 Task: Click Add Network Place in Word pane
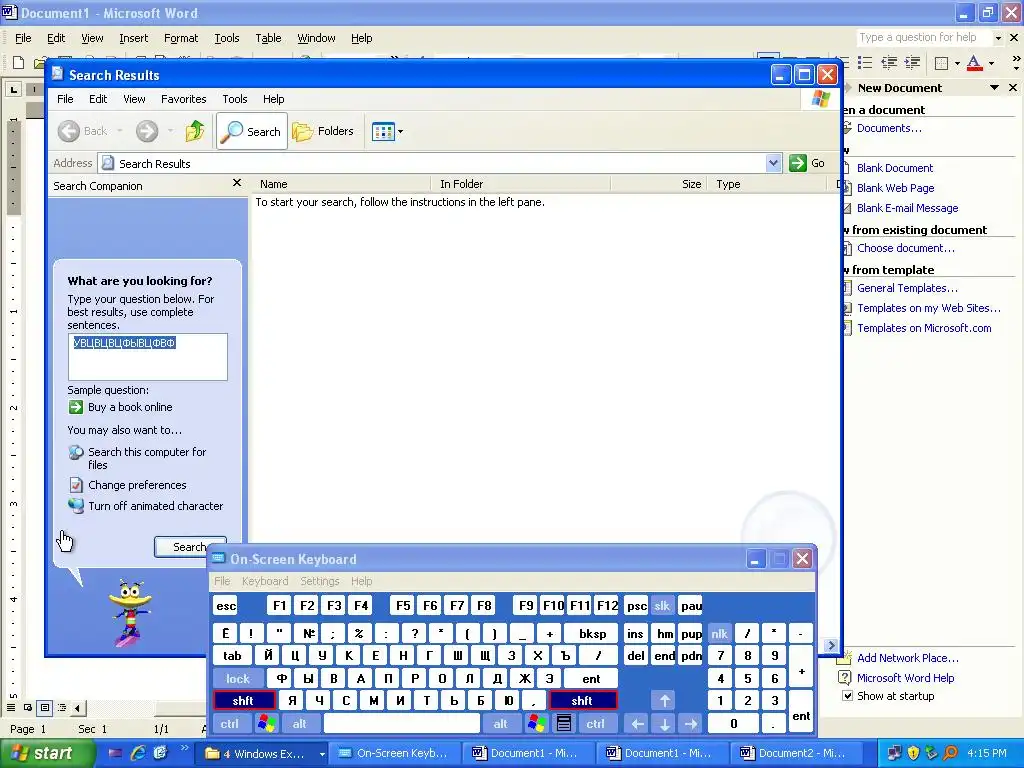(x=907, y=658)
